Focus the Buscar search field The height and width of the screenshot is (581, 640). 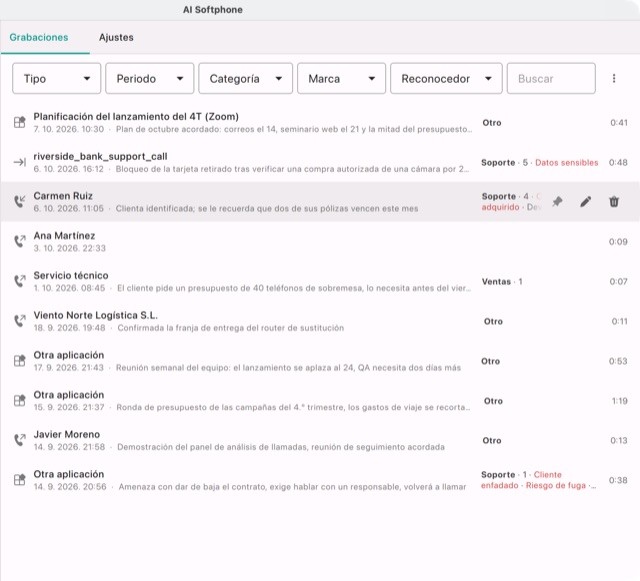[x=551, y=78]
